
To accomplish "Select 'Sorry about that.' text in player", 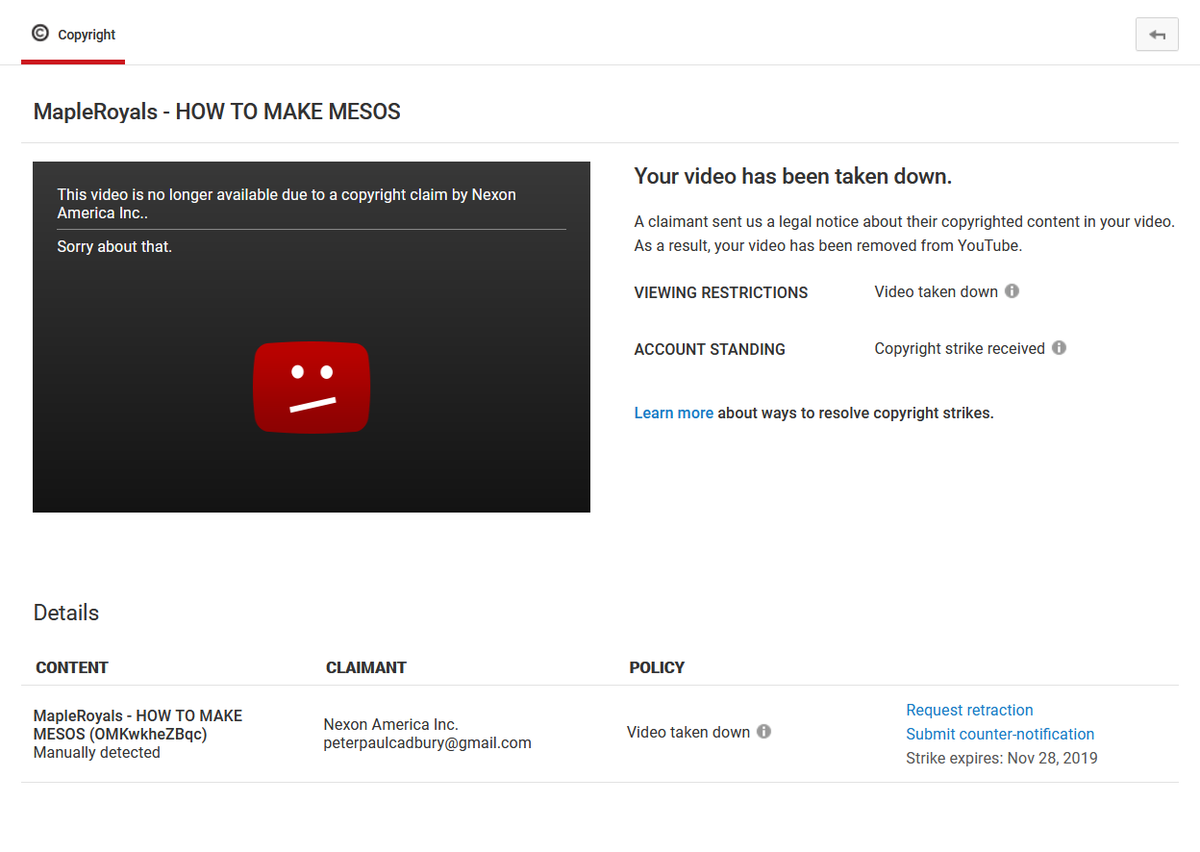I will (114, 247).
